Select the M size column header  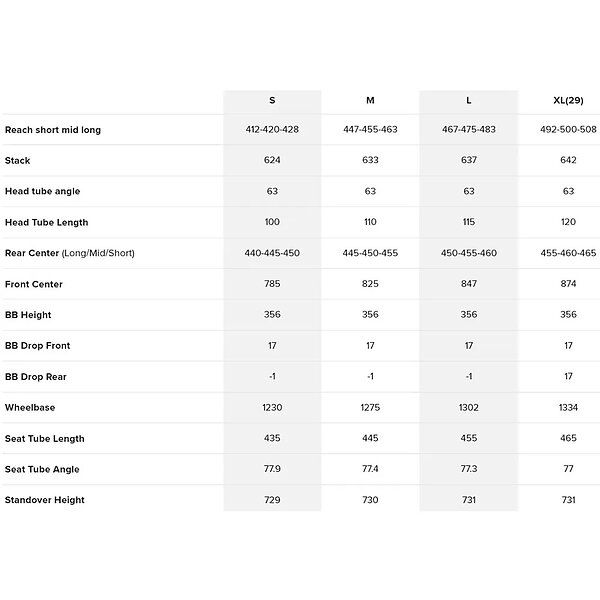(370, 101)
